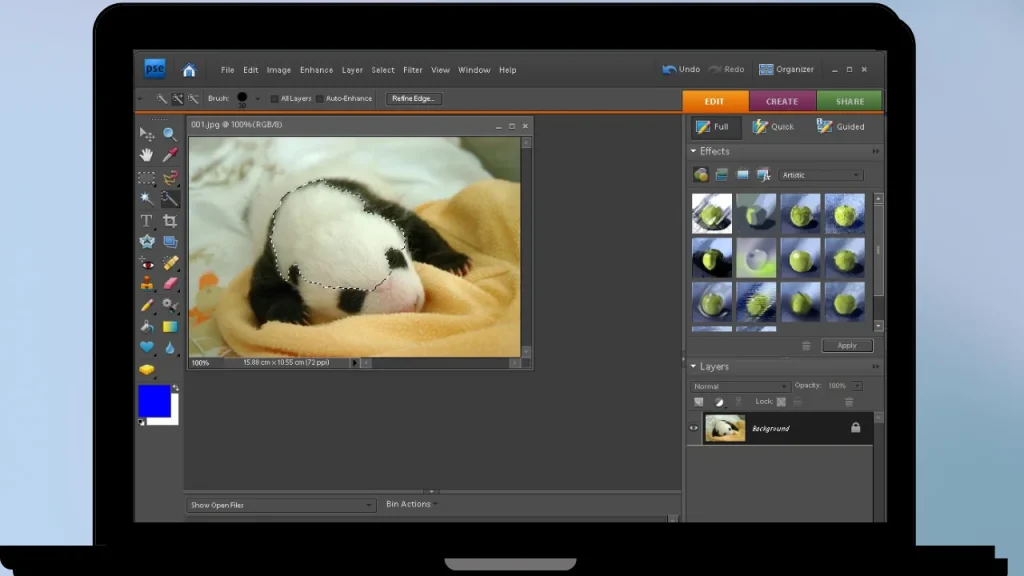1024x576 pixels.
Task: Select the Straighten tool
Action: 170,242
